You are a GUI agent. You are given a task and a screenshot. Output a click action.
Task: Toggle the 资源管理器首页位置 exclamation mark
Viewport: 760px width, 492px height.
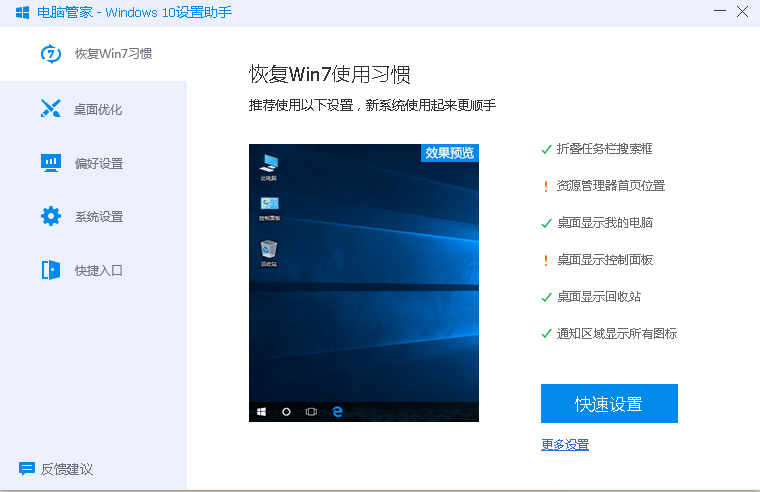pyautogui.click(x=546, y=186)
